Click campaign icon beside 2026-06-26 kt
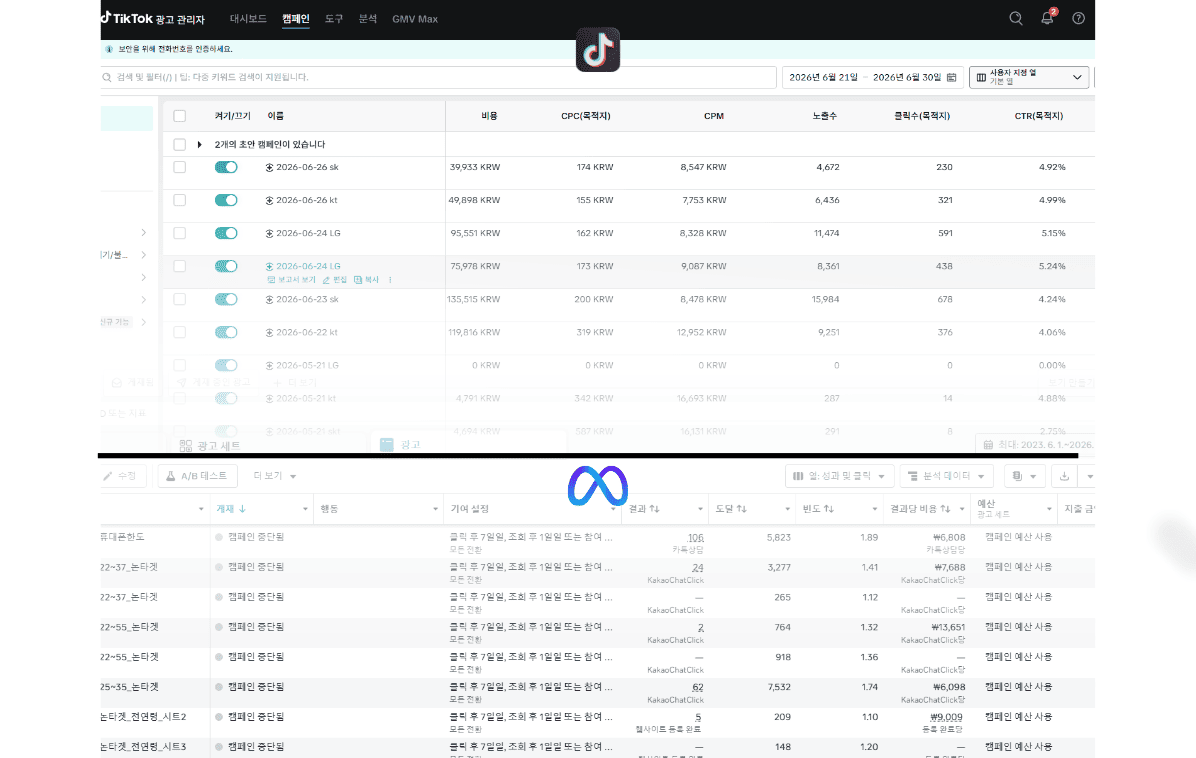Screen dimensions: 1196x758 click(269, 201)
